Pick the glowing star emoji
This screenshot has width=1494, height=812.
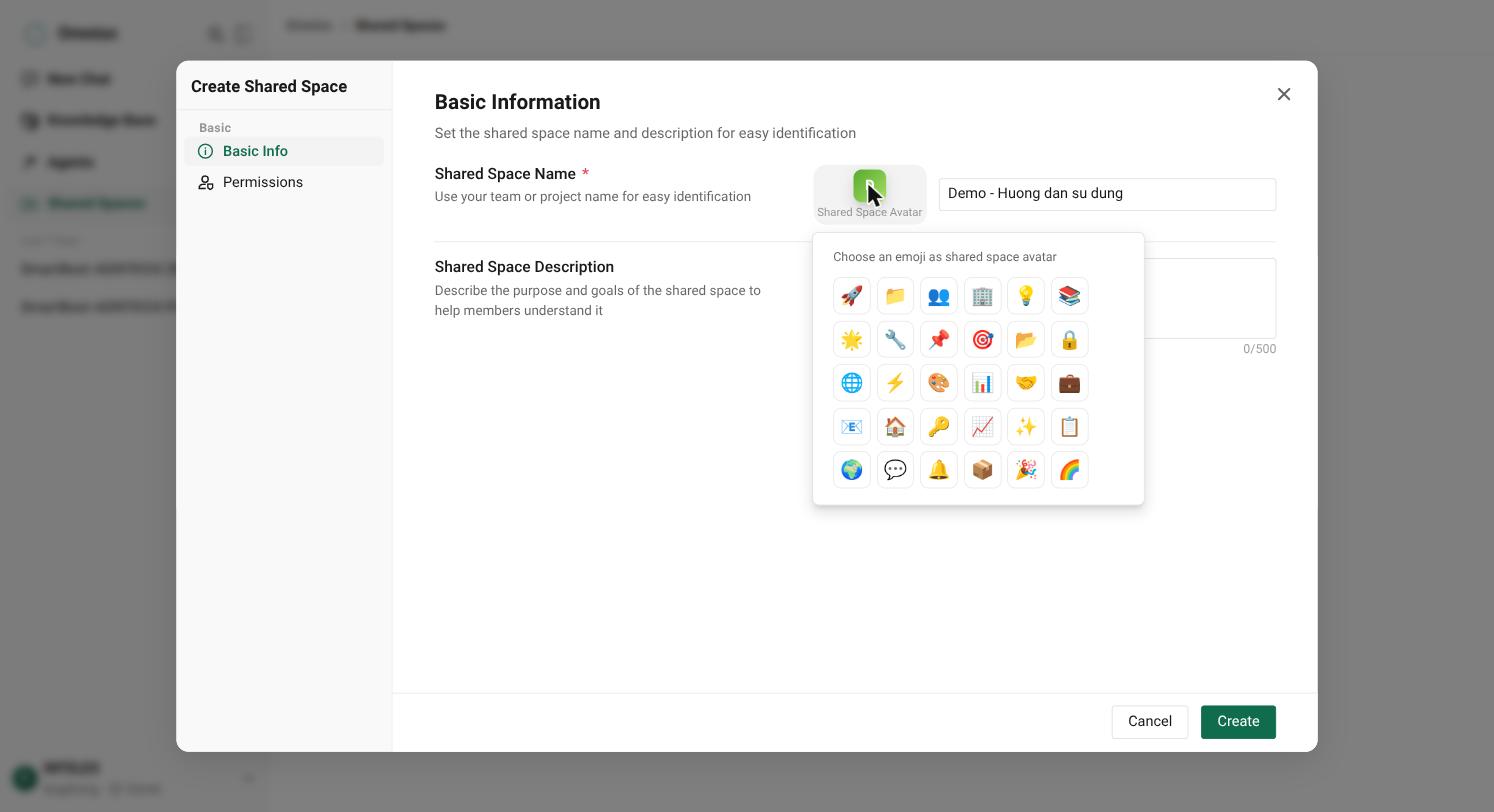click(852, 340)
